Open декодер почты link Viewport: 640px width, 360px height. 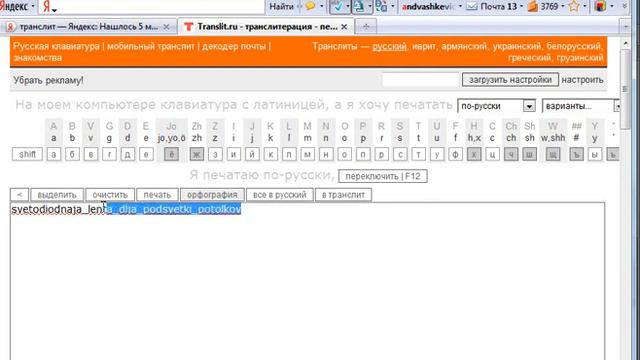tap(234, 46)
